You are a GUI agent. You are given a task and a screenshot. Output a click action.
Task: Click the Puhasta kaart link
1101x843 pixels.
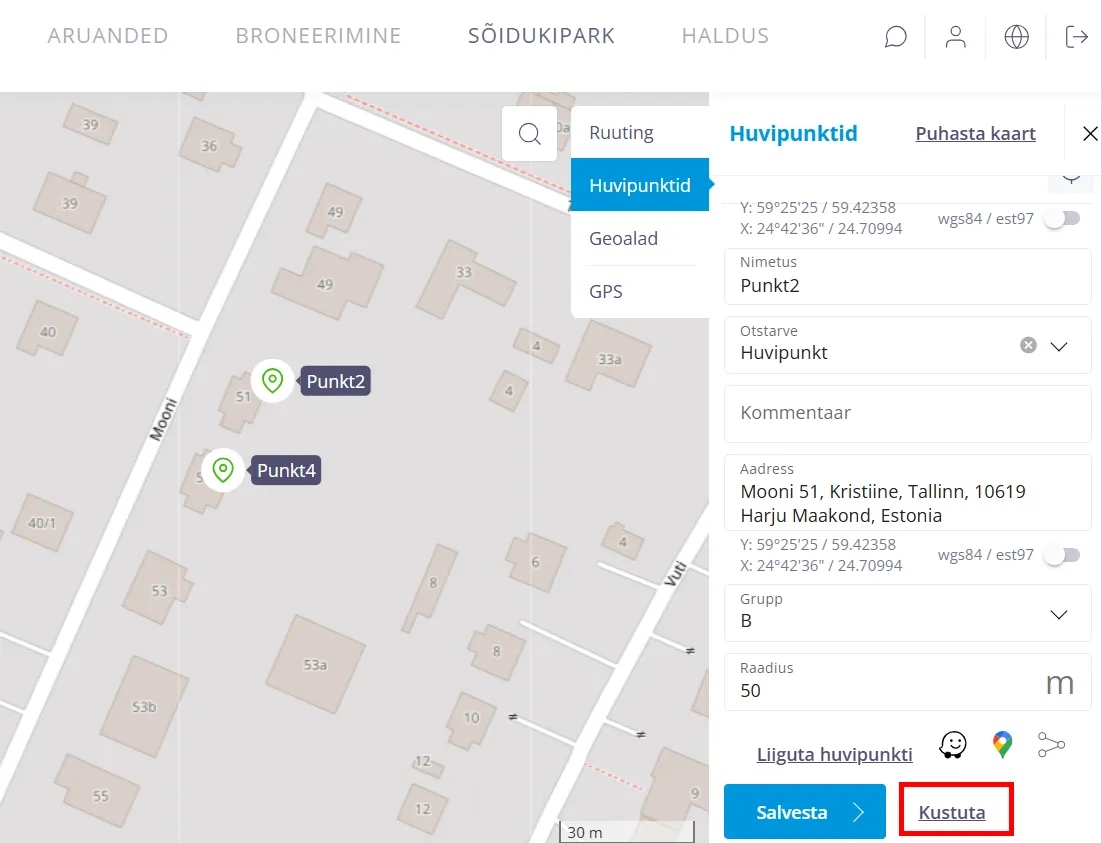tap(975, 134)
